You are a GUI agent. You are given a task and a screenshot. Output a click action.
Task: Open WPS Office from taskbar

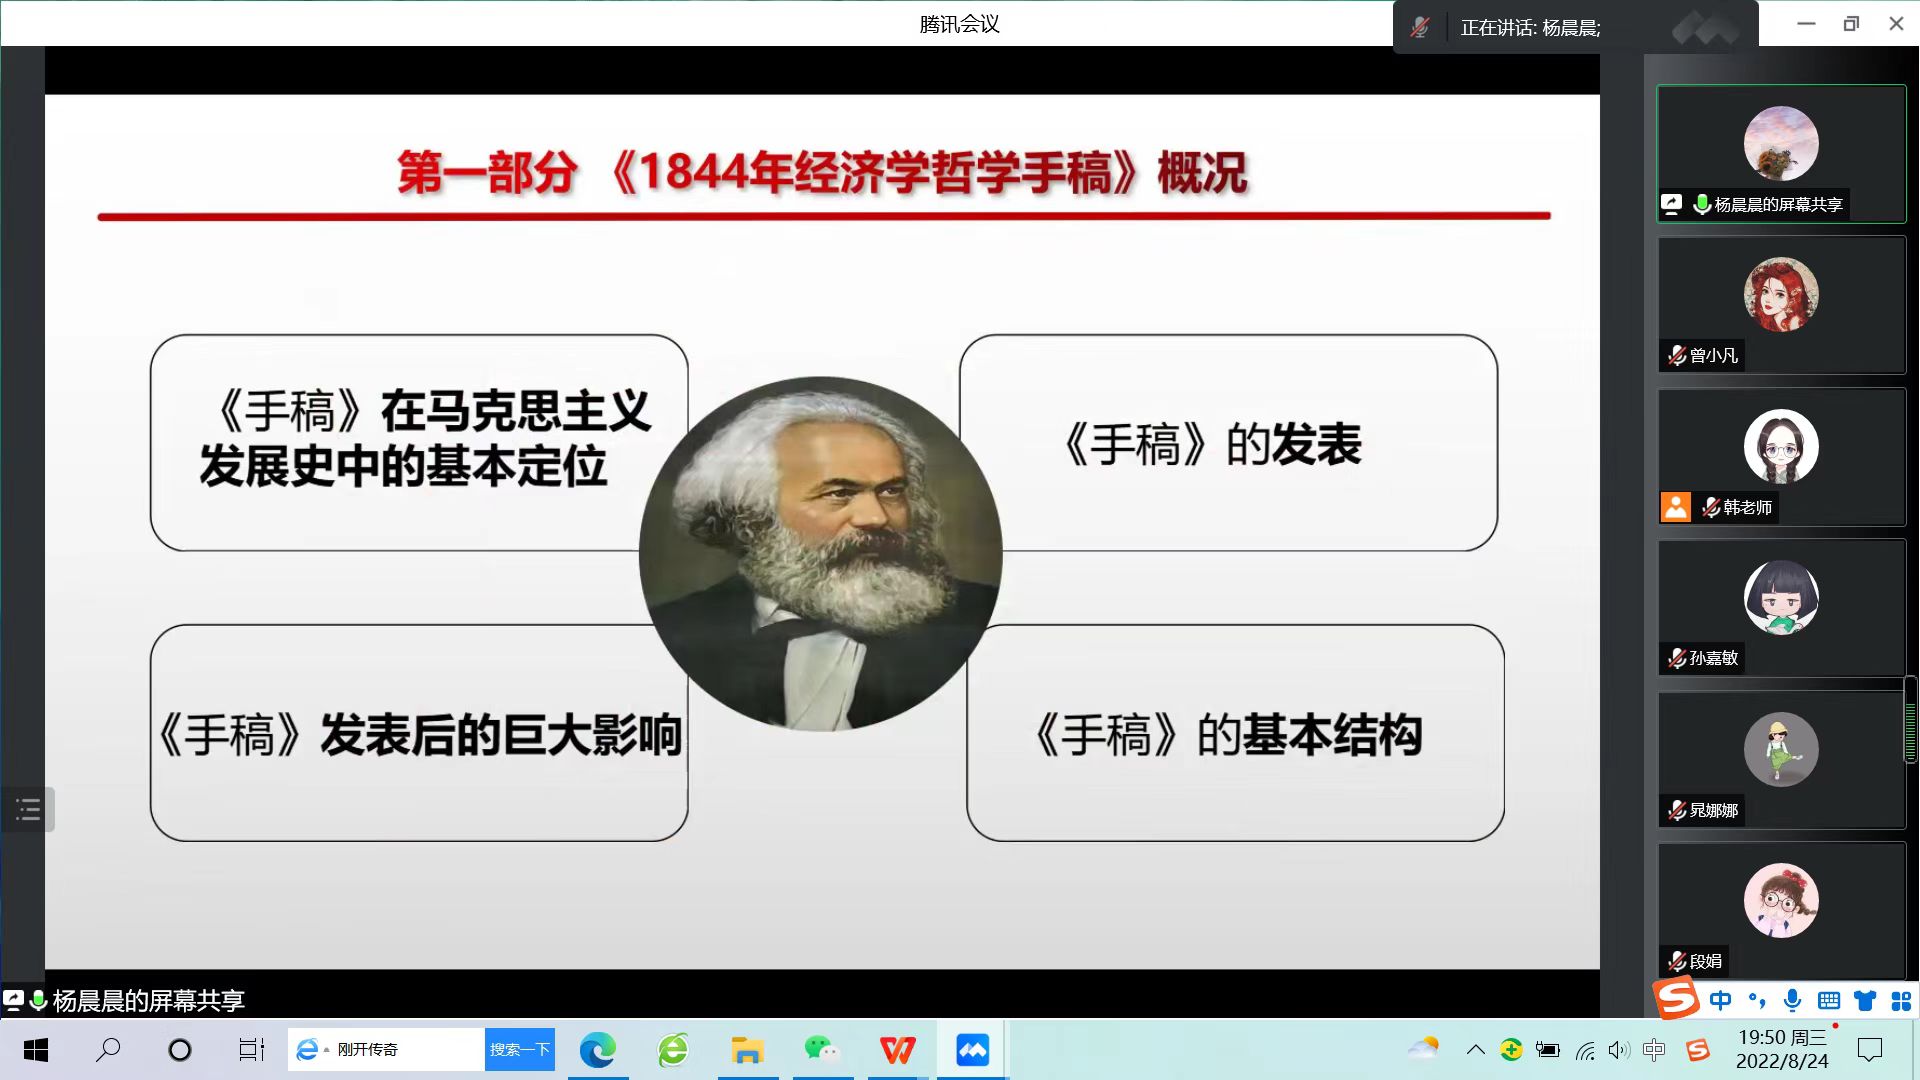897,1049
